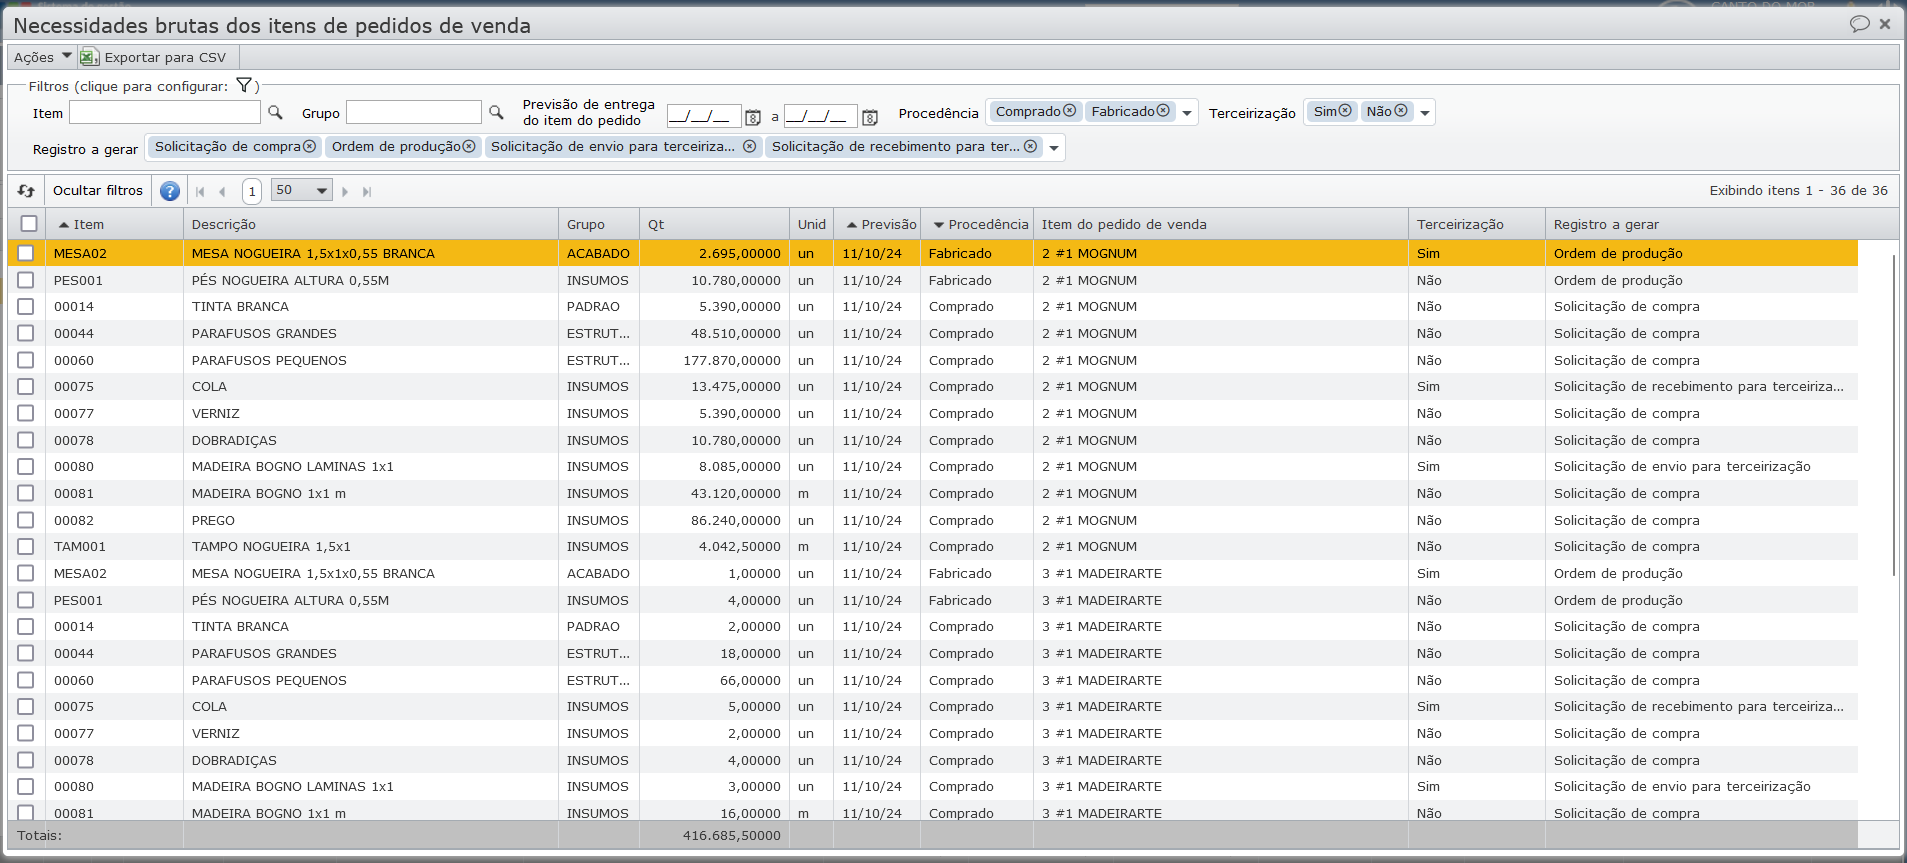Sort by the Terceirização column header
Viewport: 1907px width, 863px height.
tap(1477, 224)
